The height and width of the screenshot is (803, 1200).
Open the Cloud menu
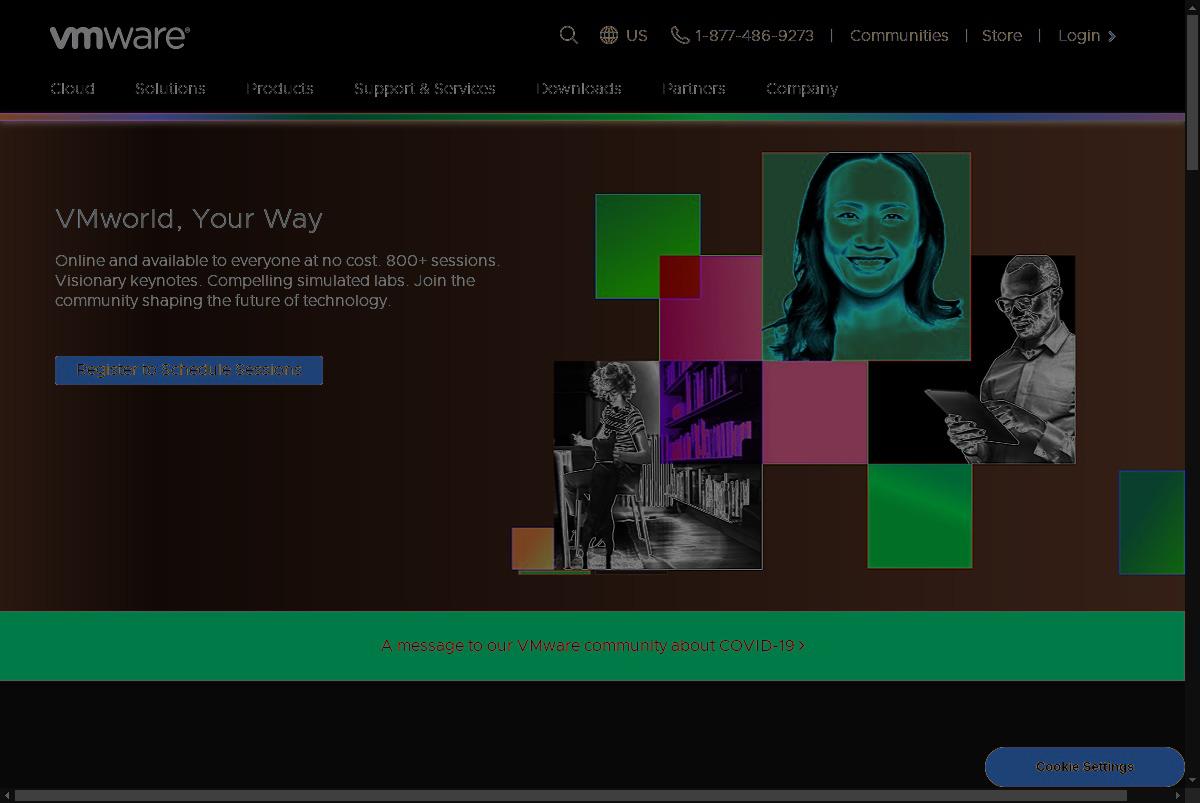point(73,88)
